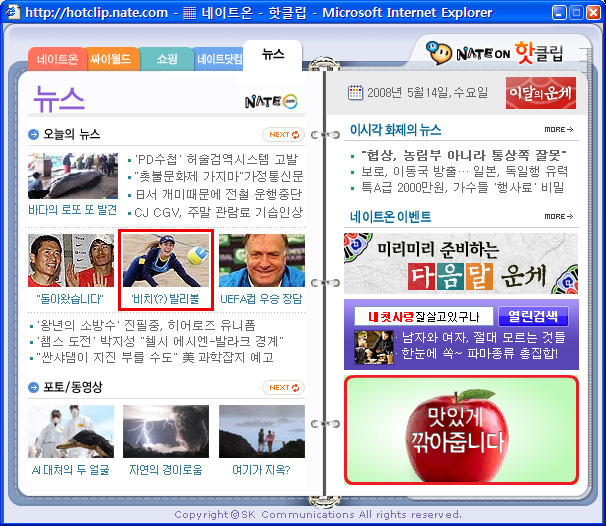Open the AI quarantine workers photo
The height and width of the screenshot is (526, 606).
[71, 431]
